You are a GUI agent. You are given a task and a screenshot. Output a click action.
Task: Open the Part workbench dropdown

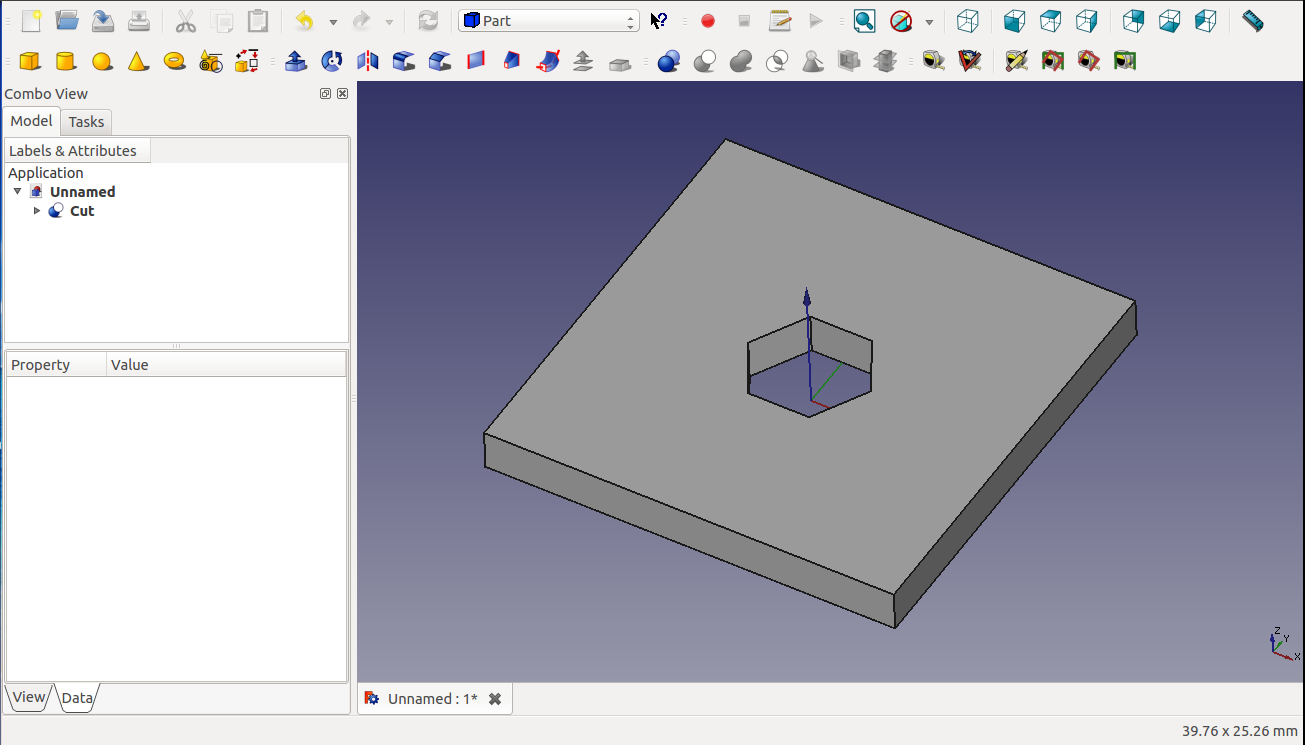[548, 21]
